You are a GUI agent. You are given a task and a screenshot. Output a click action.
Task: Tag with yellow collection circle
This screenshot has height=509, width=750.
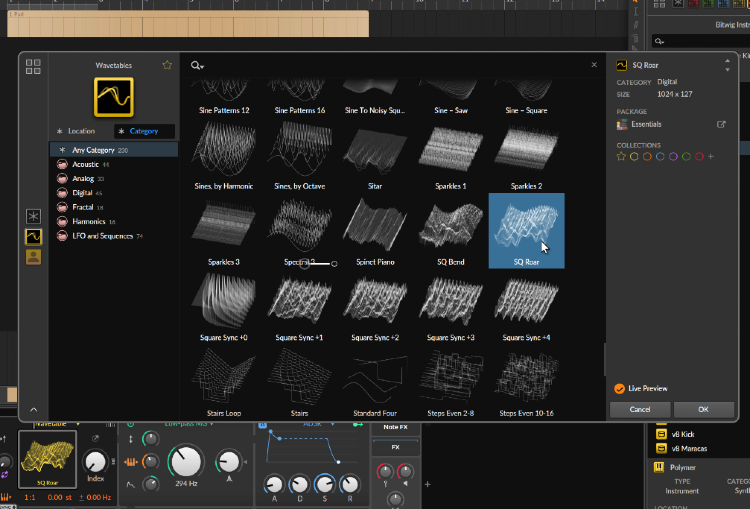tap(634, 156)
